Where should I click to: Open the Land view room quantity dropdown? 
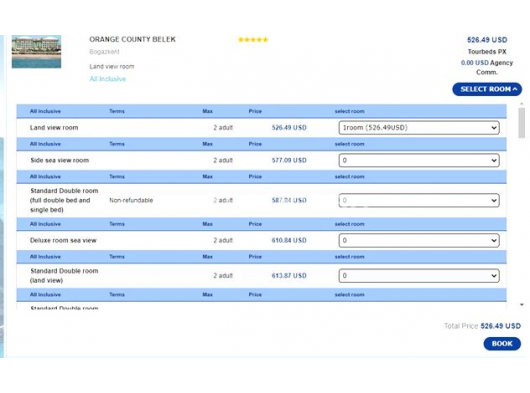click(419, 128)
